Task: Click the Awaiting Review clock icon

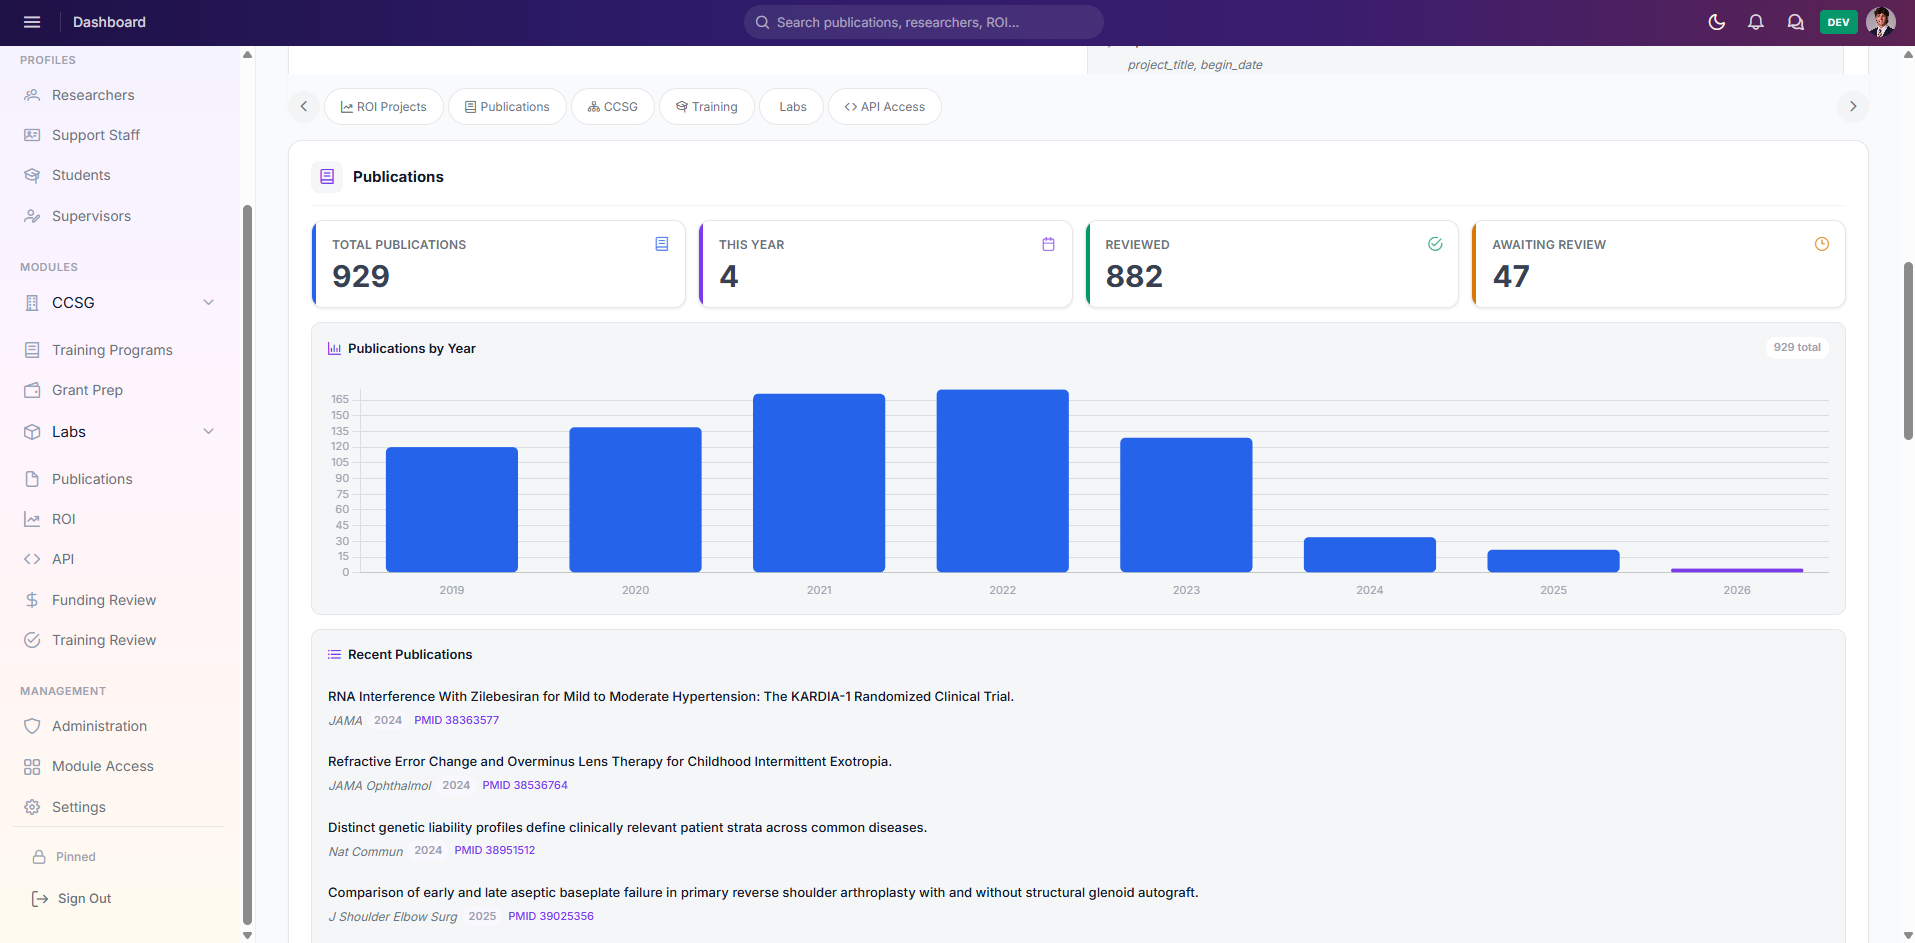Action: pyautogui.click(x=1822, y=244)
